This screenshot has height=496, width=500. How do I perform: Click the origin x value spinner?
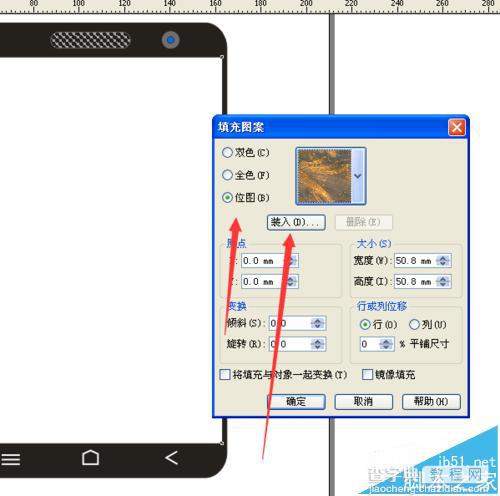pyautogui.click(x=292, y=261)
